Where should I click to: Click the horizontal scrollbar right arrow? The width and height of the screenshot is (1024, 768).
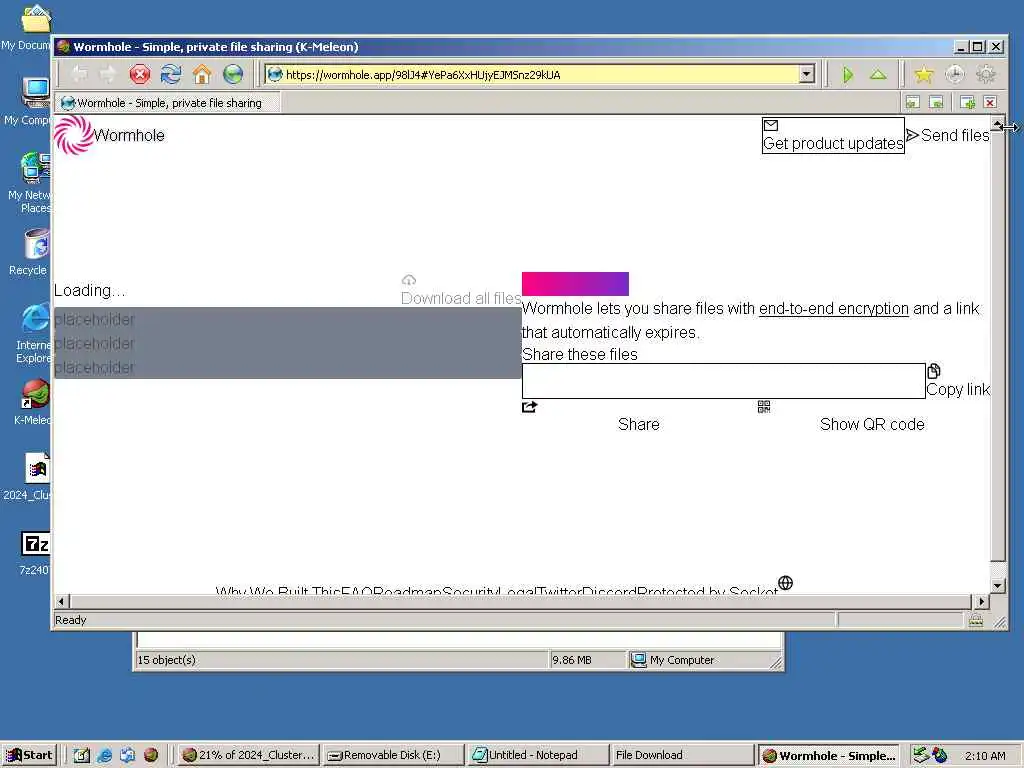[982, 601]
